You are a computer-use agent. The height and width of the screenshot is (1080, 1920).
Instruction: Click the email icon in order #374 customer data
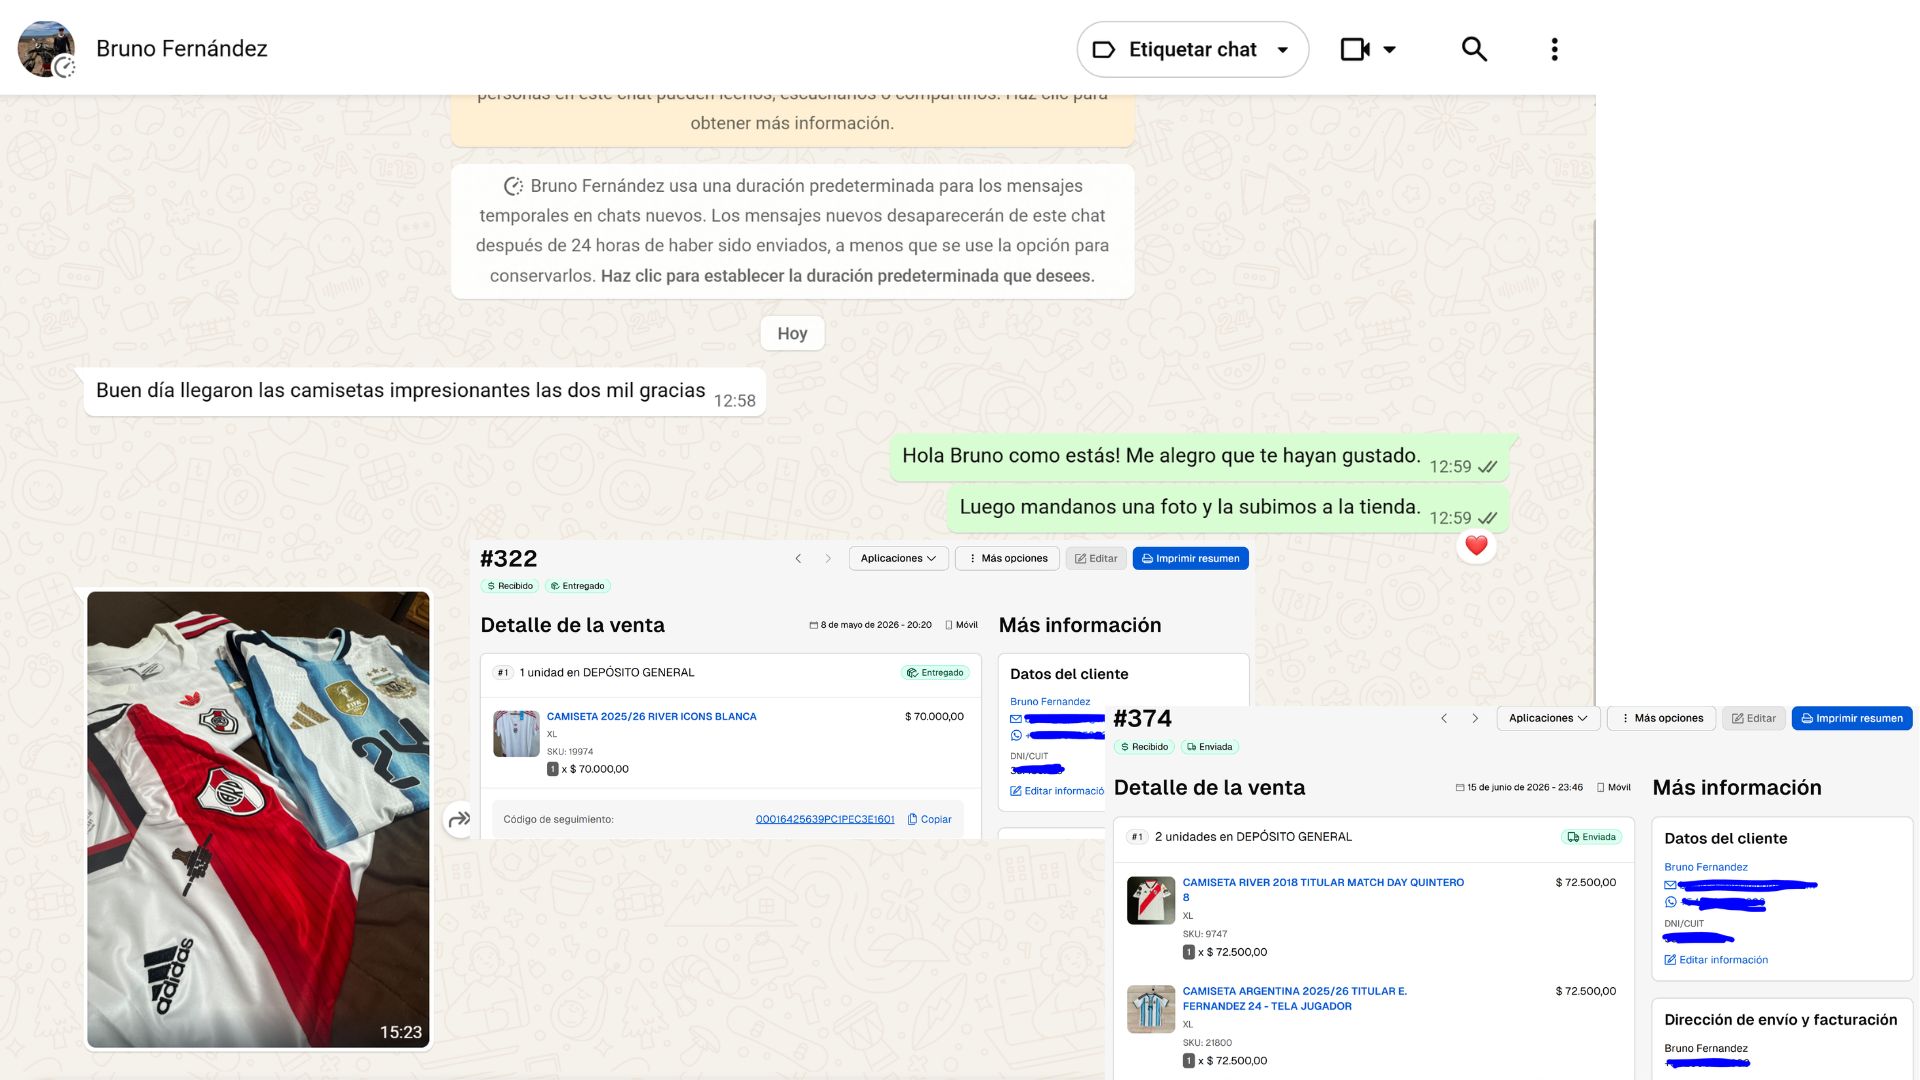coord(1670,885)
